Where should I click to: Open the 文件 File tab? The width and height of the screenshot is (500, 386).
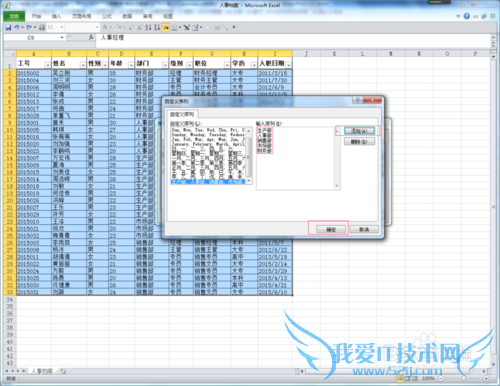(x=14, y=16)
